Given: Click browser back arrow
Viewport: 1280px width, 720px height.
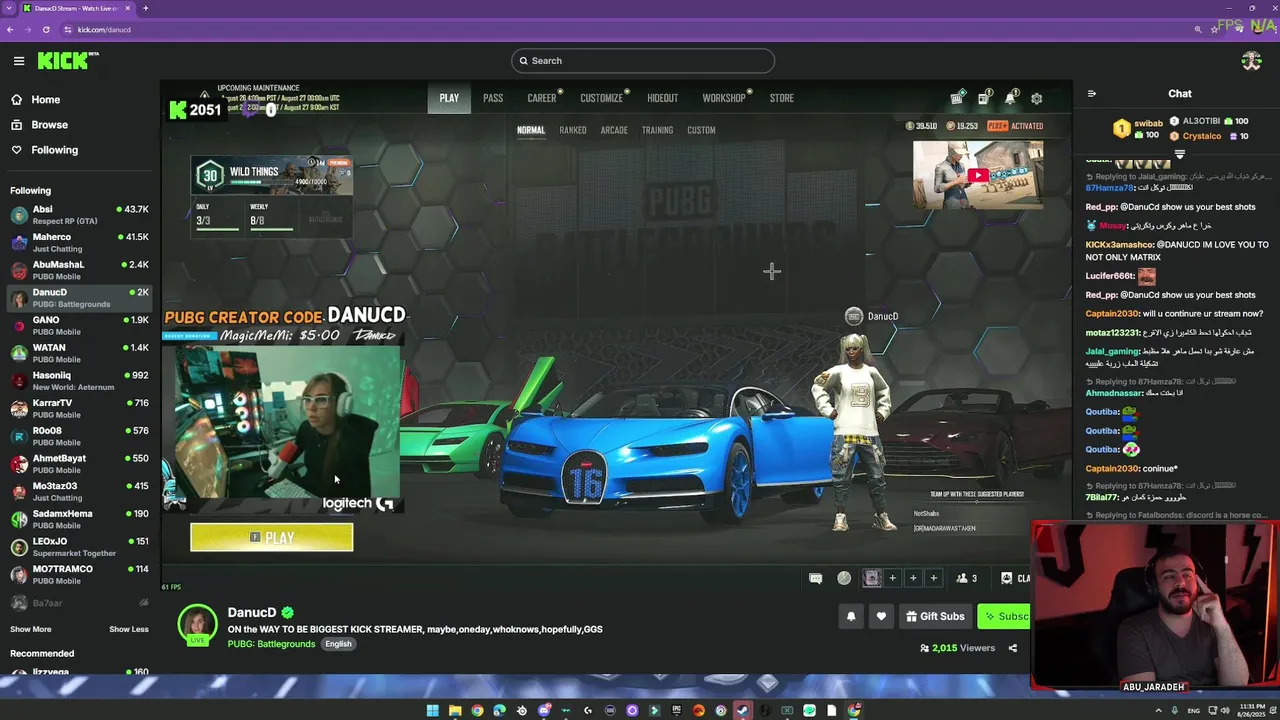Looking at the screenshot, I should pos(10,30).
